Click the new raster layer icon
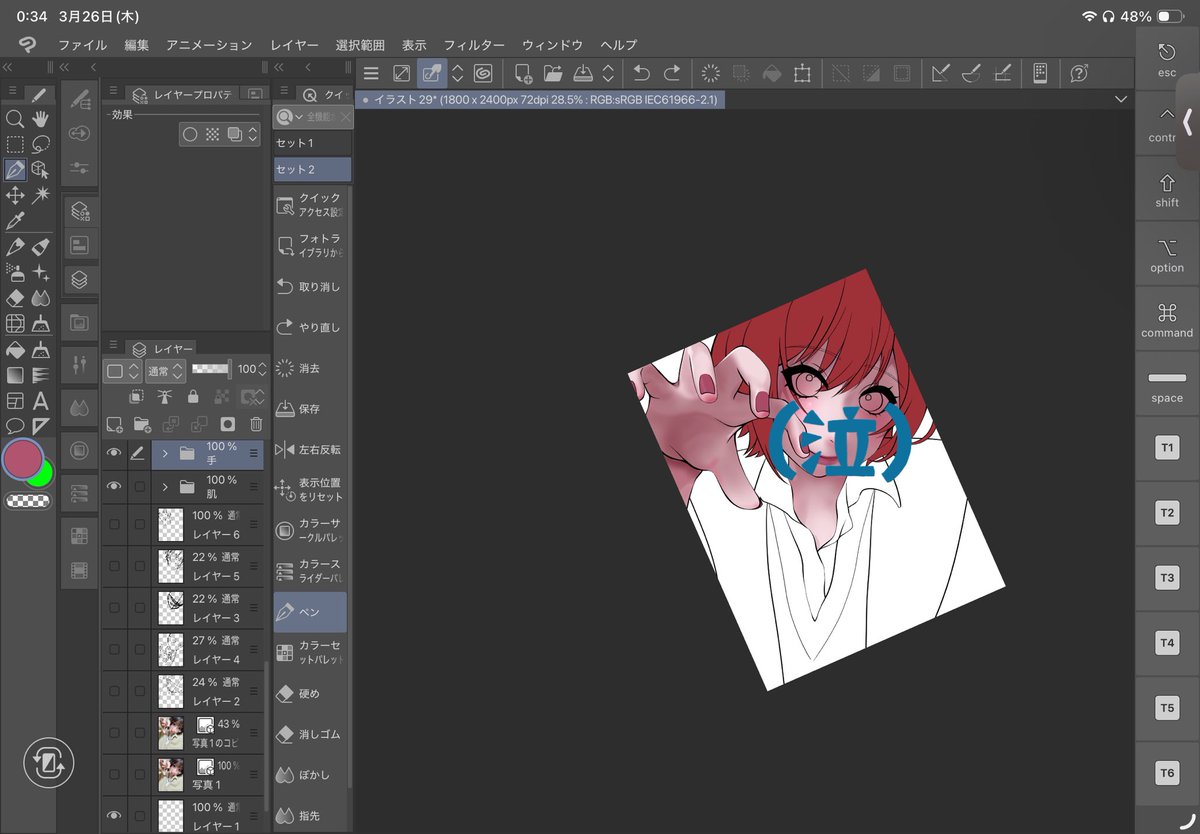 click(x=113, y=424)
